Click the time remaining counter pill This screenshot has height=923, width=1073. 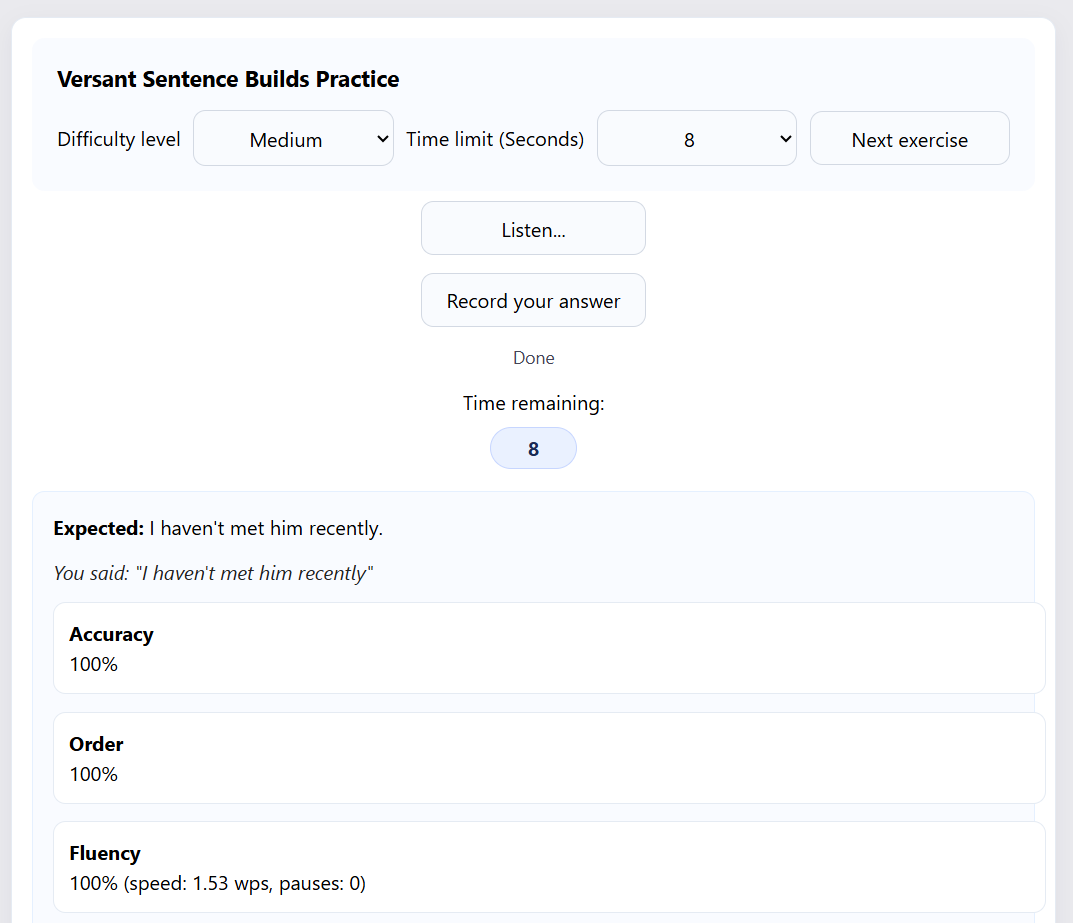tap(533, 448)
